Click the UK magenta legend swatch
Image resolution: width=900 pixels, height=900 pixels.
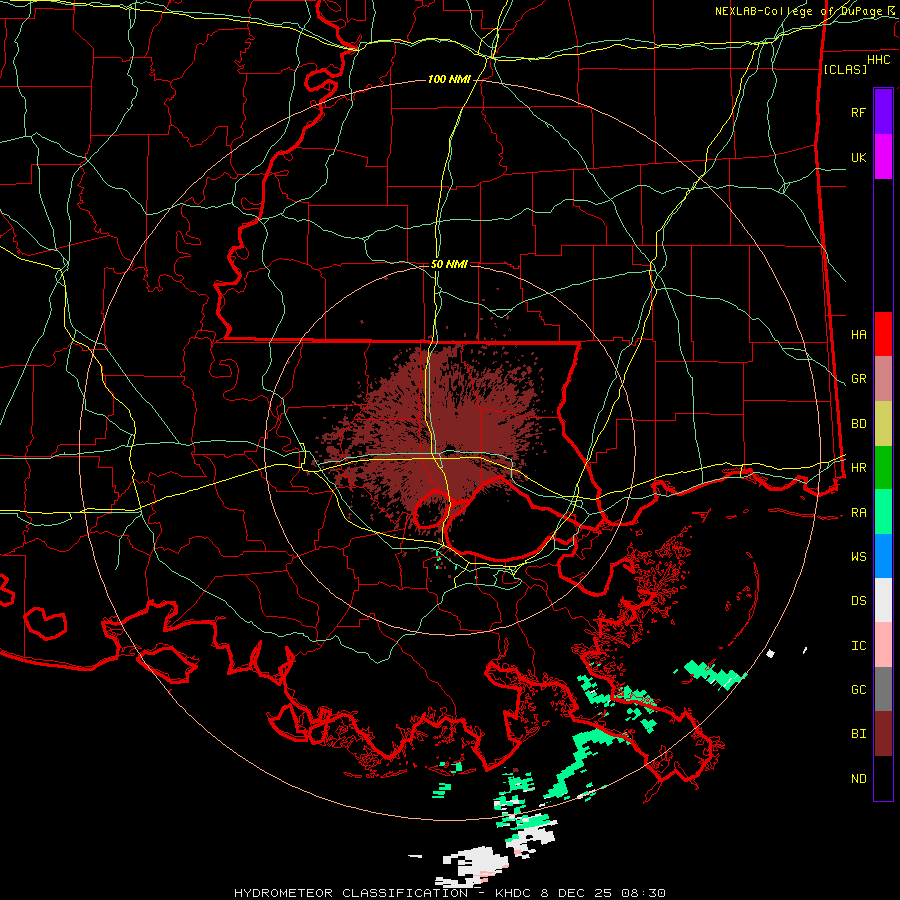click(883, 157)
